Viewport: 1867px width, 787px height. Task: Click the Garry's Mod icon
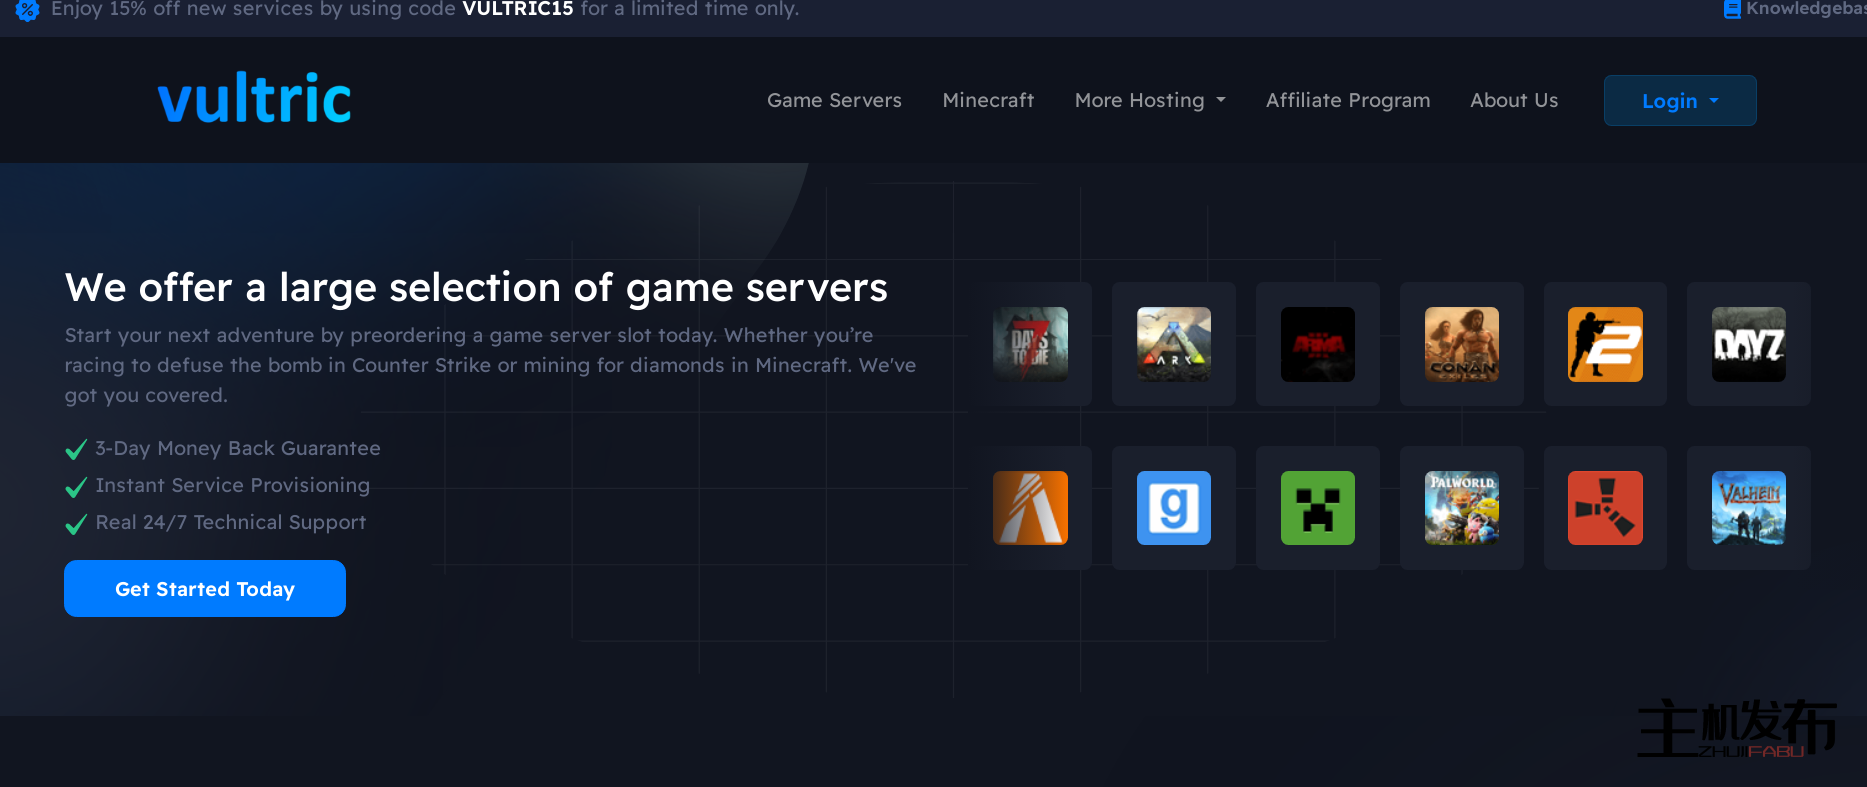pyautogui.click(x=1174, y=508)
